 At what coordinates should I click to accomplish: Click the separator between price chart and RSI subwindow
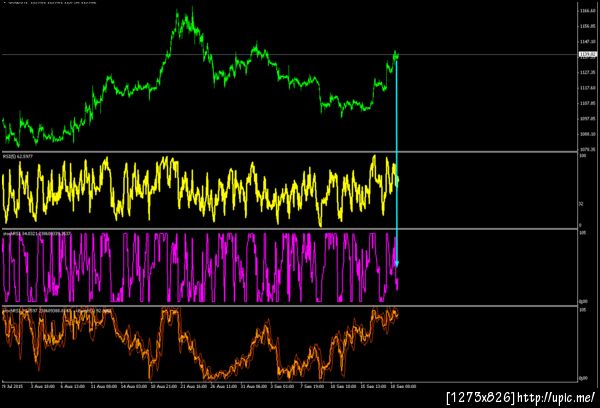coord(289,152)
